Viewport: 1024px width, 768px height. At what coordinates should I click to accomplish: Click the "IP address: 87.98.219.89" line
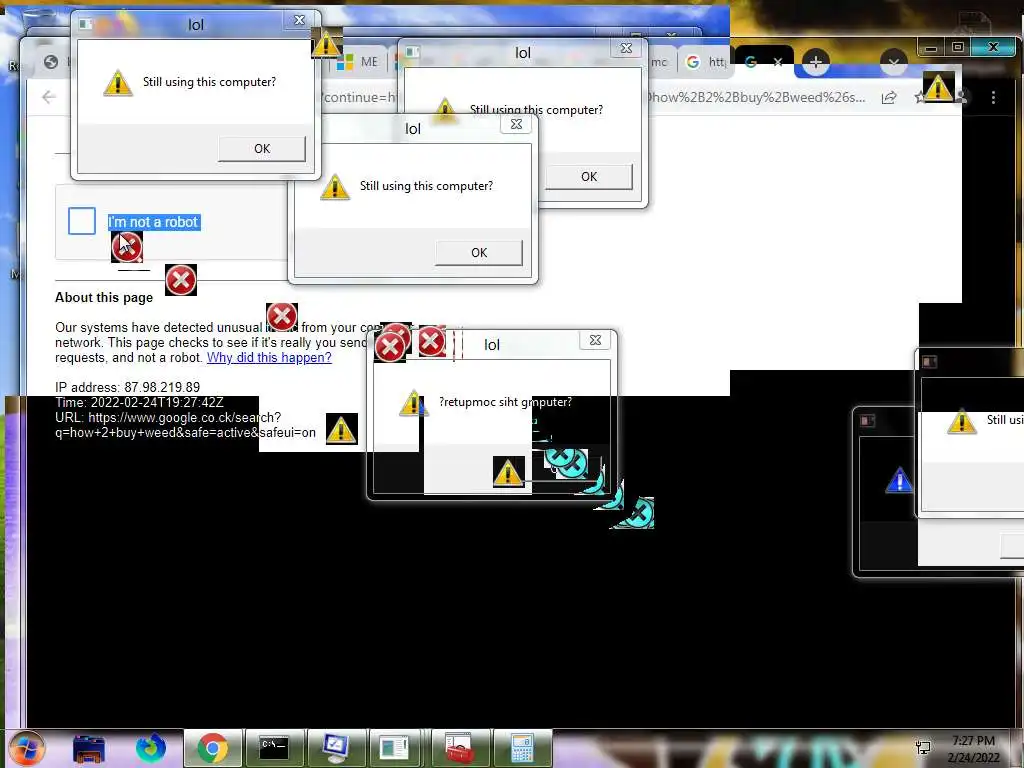tap(127, 387)
